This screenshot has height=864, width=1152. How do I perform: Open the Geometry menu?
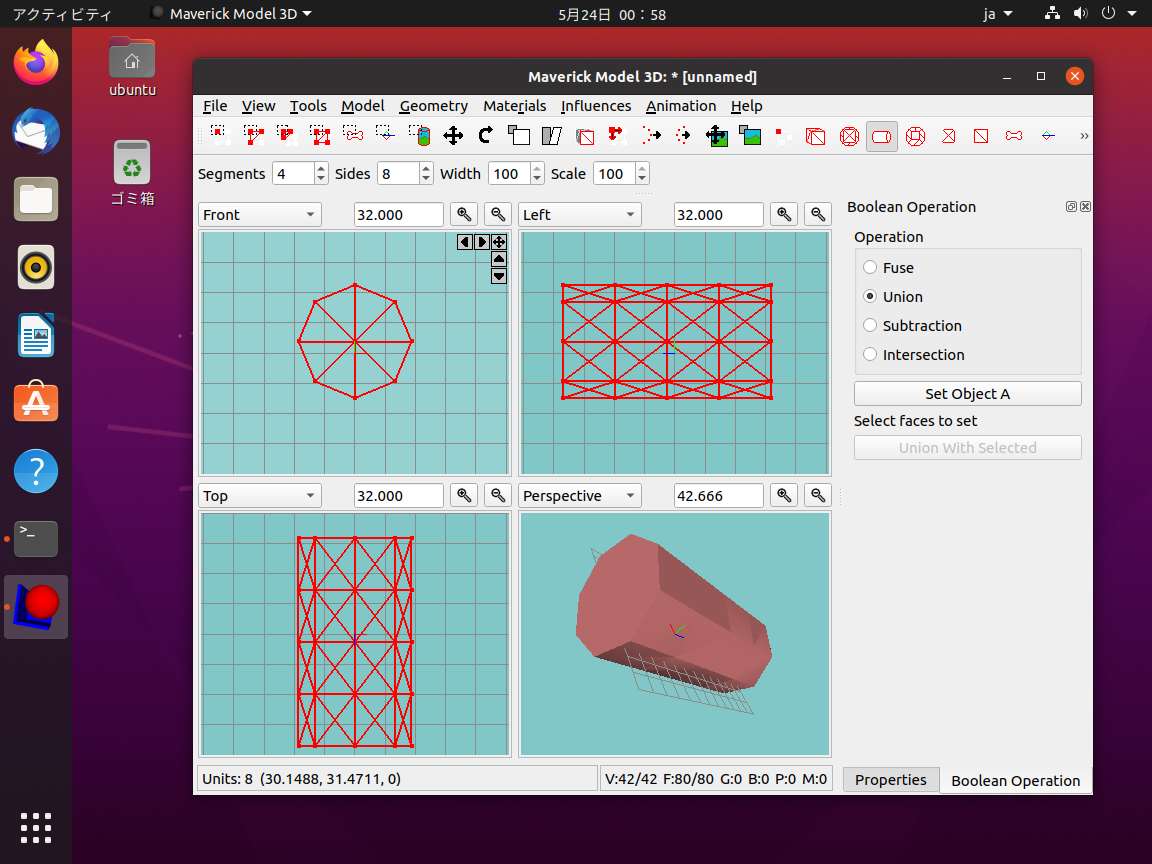click(x=433, y=106)
